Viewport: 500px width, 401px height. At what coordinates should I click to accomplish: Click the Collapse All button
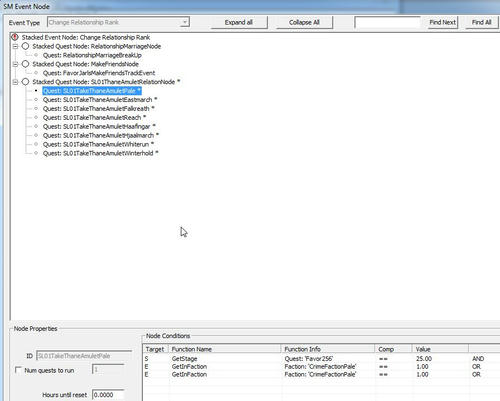point(304,22)
